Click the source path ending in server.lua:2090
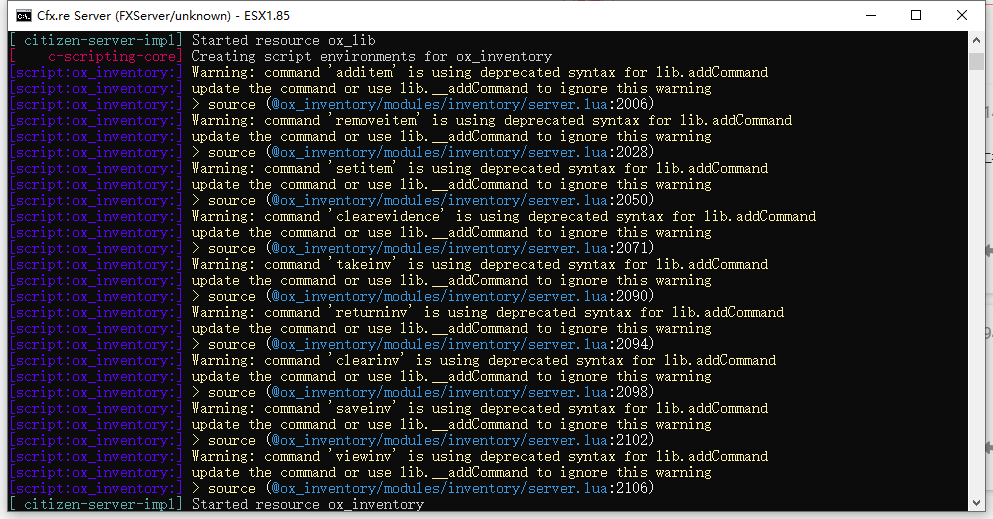Viewport: 993px width, 519px height. point(460,297)
